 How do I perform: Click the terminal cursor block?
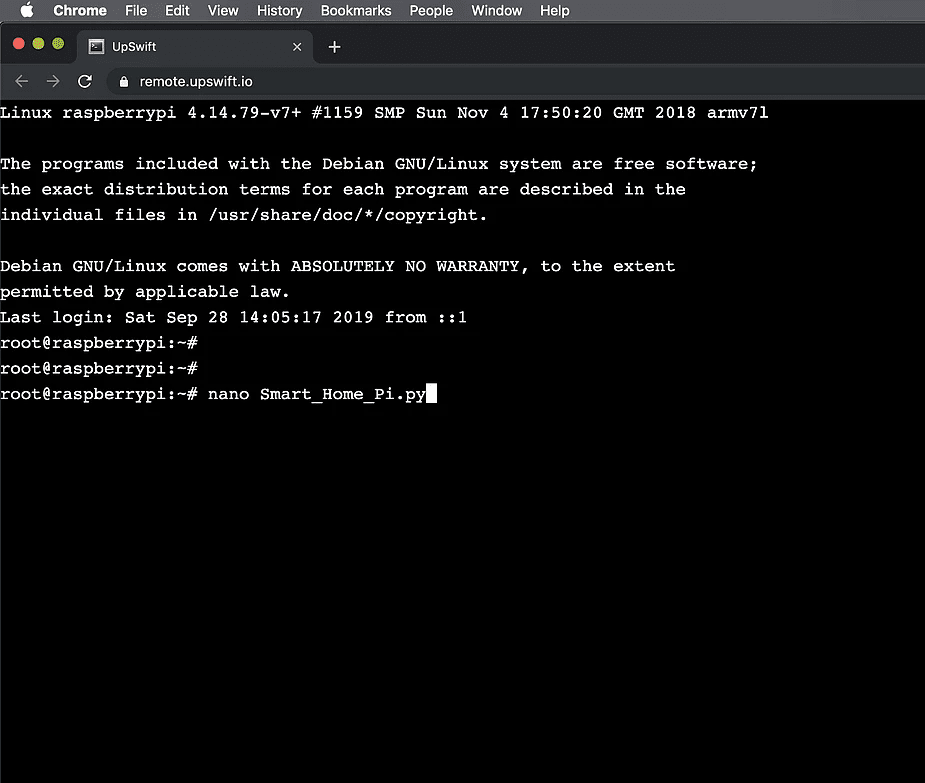(x=431, y=394)
